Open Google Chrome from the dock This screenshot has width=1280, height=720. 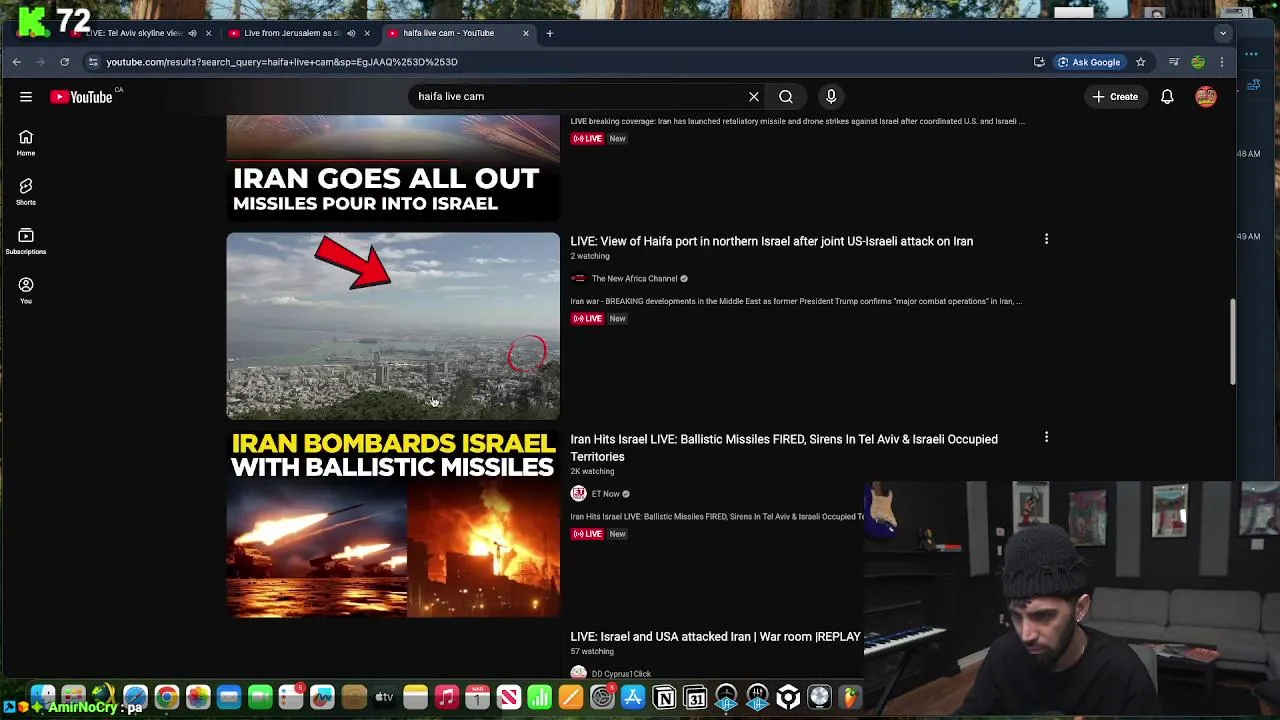click(x=167, y=697)
